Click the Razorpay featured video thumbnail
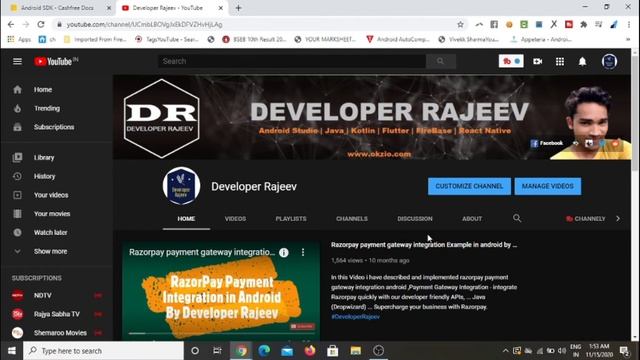This screenshot has height=360, width=640. tap(221, 292)
